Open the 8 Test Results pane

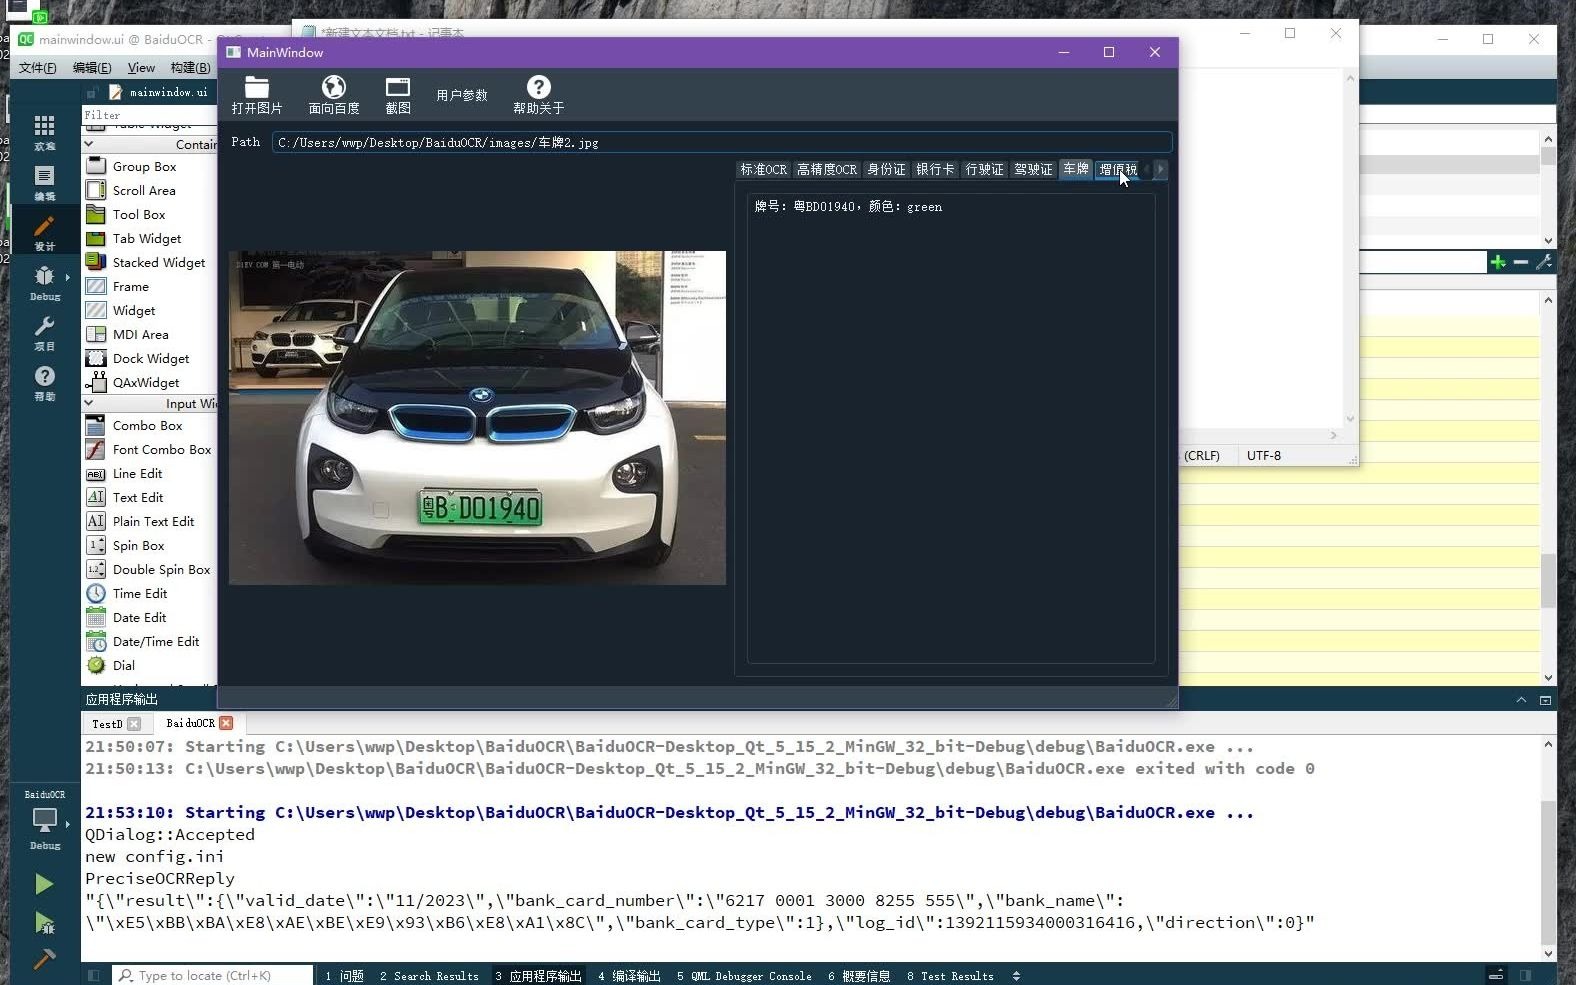click(950, 976)
